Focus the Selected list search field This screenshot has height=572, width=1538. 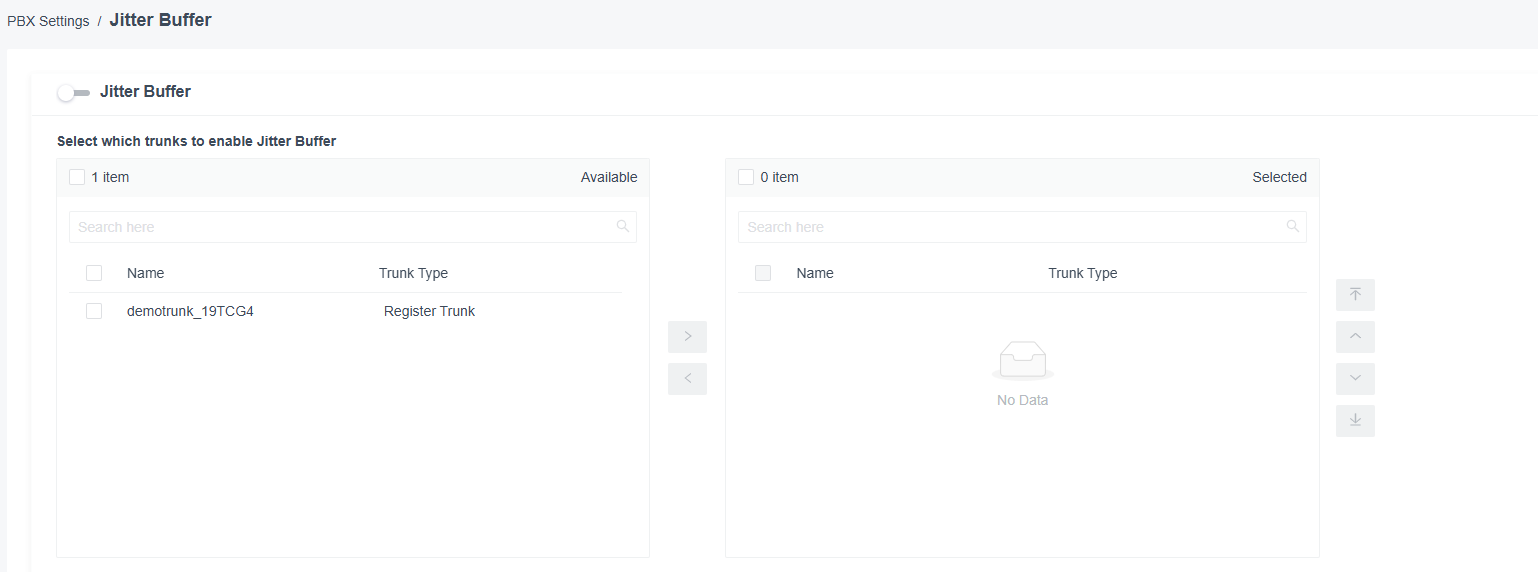click(x=1022, y=227)
